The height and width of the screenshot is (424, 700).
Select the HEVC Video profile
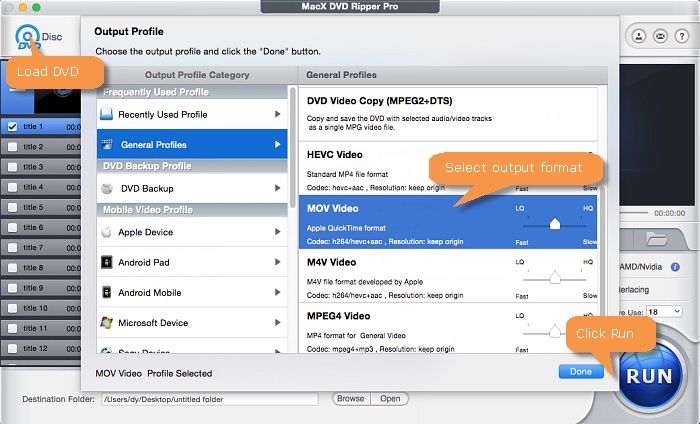[448, 168]
